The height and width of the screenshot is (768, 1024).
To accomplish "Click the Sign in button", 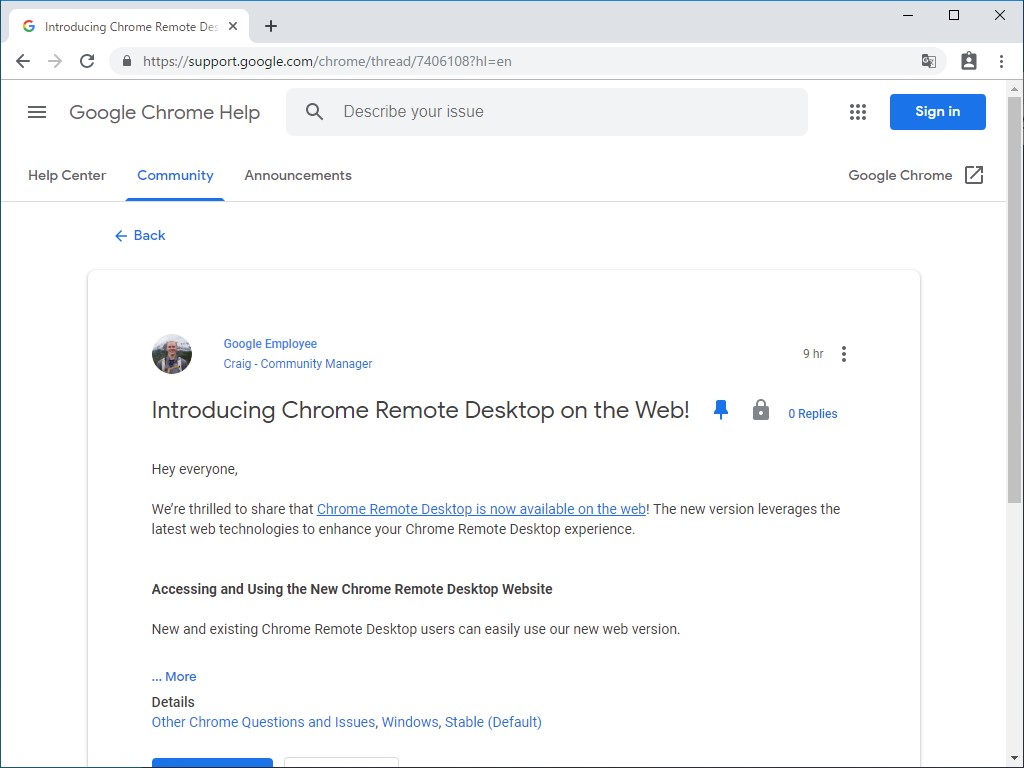I will pos(937,112).
